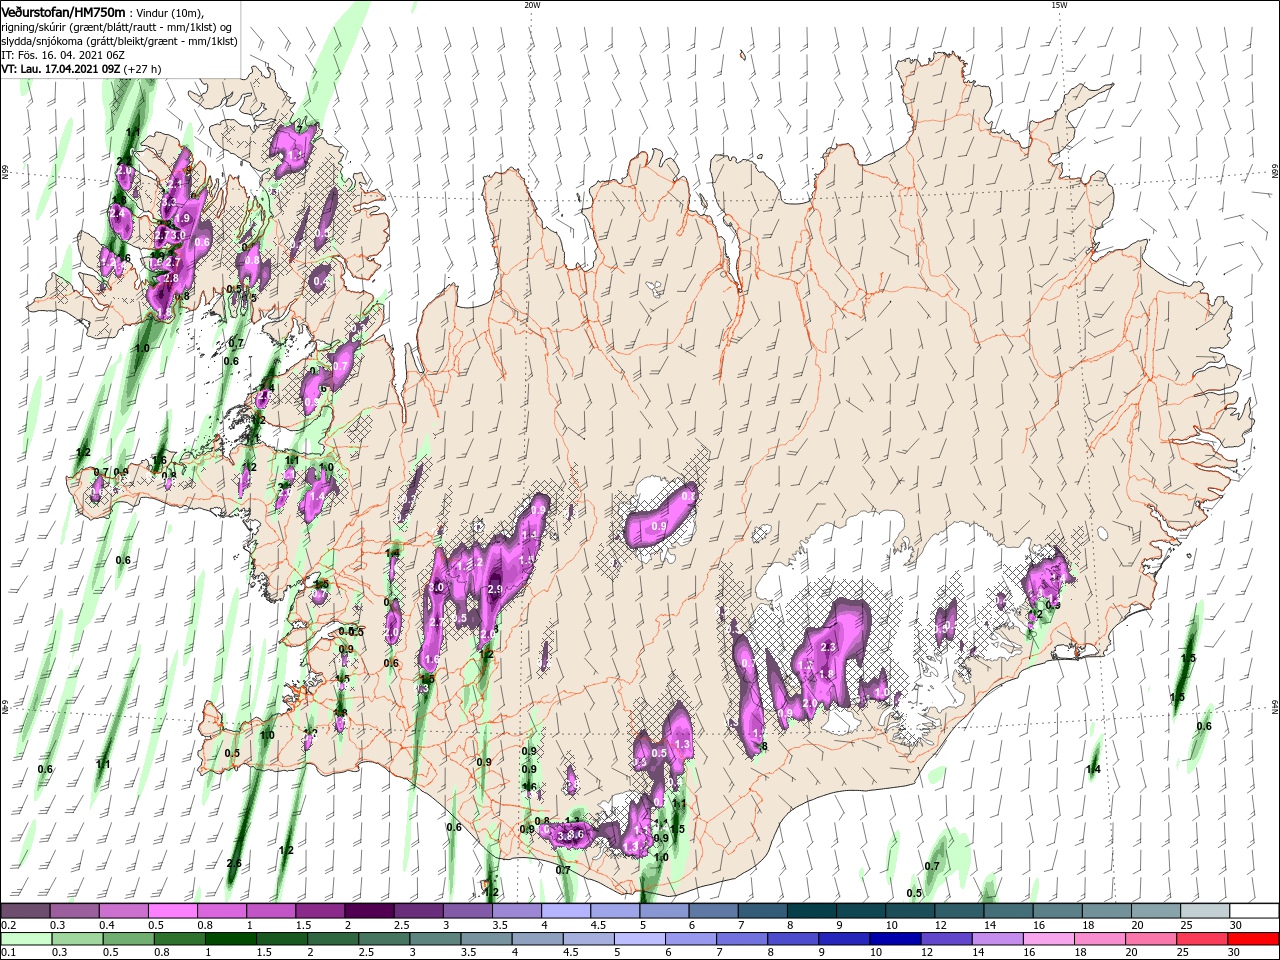This screenshot has width=1280, height=960.
Task: Select the red swatch labeled 25 in the lower legend
Action: (1202, 939)
